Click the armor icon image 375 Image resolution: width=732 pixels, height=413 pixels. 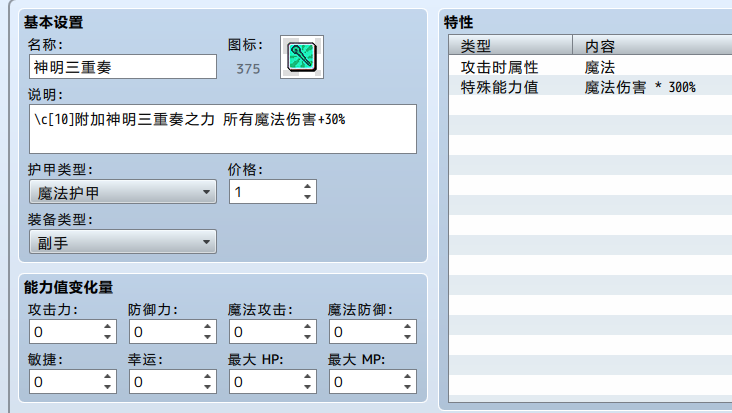pos(302,57)
